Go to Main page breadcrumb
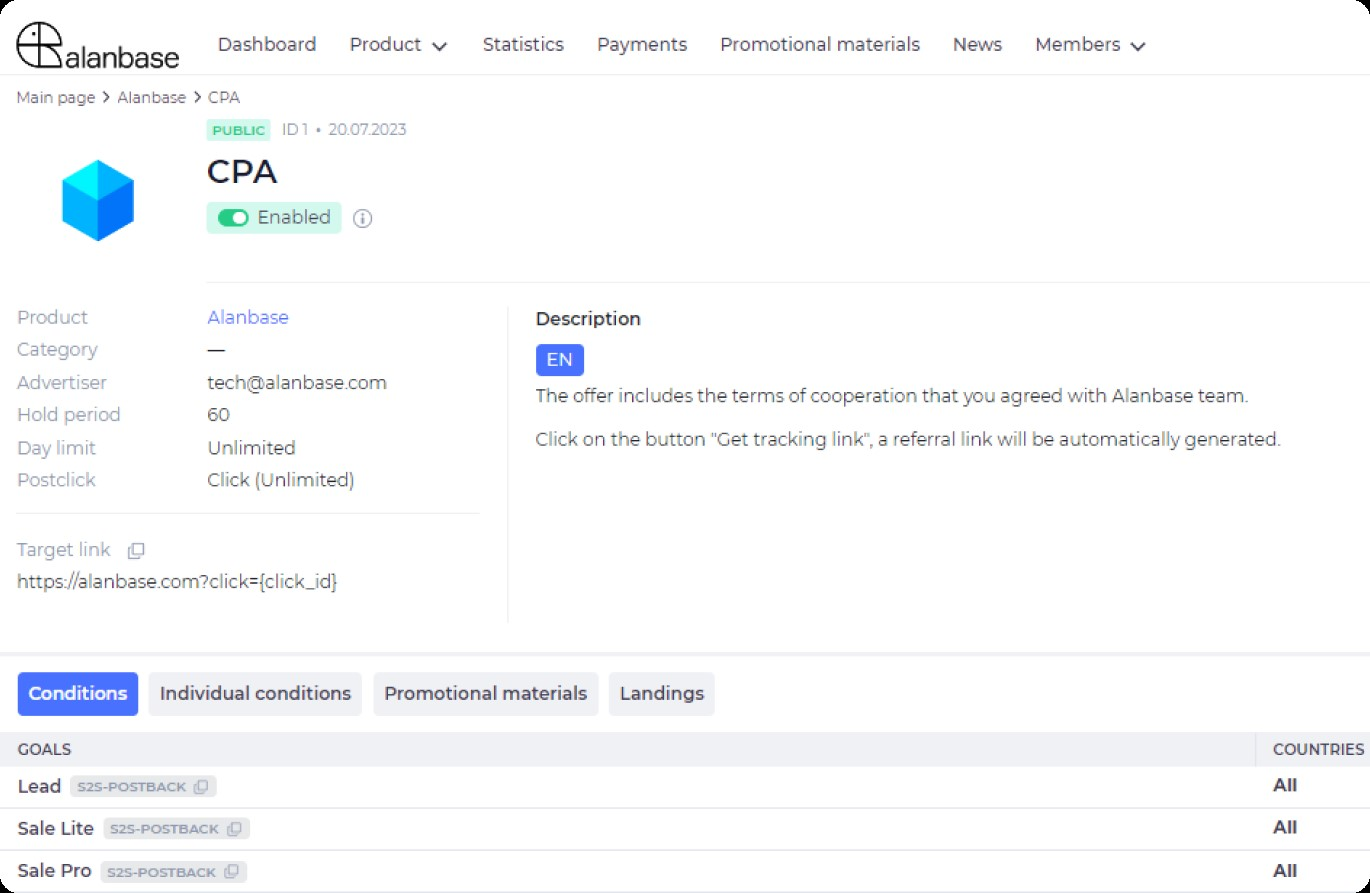The height and width of the screenshot is (893, 1370). (x=56, y=98)
